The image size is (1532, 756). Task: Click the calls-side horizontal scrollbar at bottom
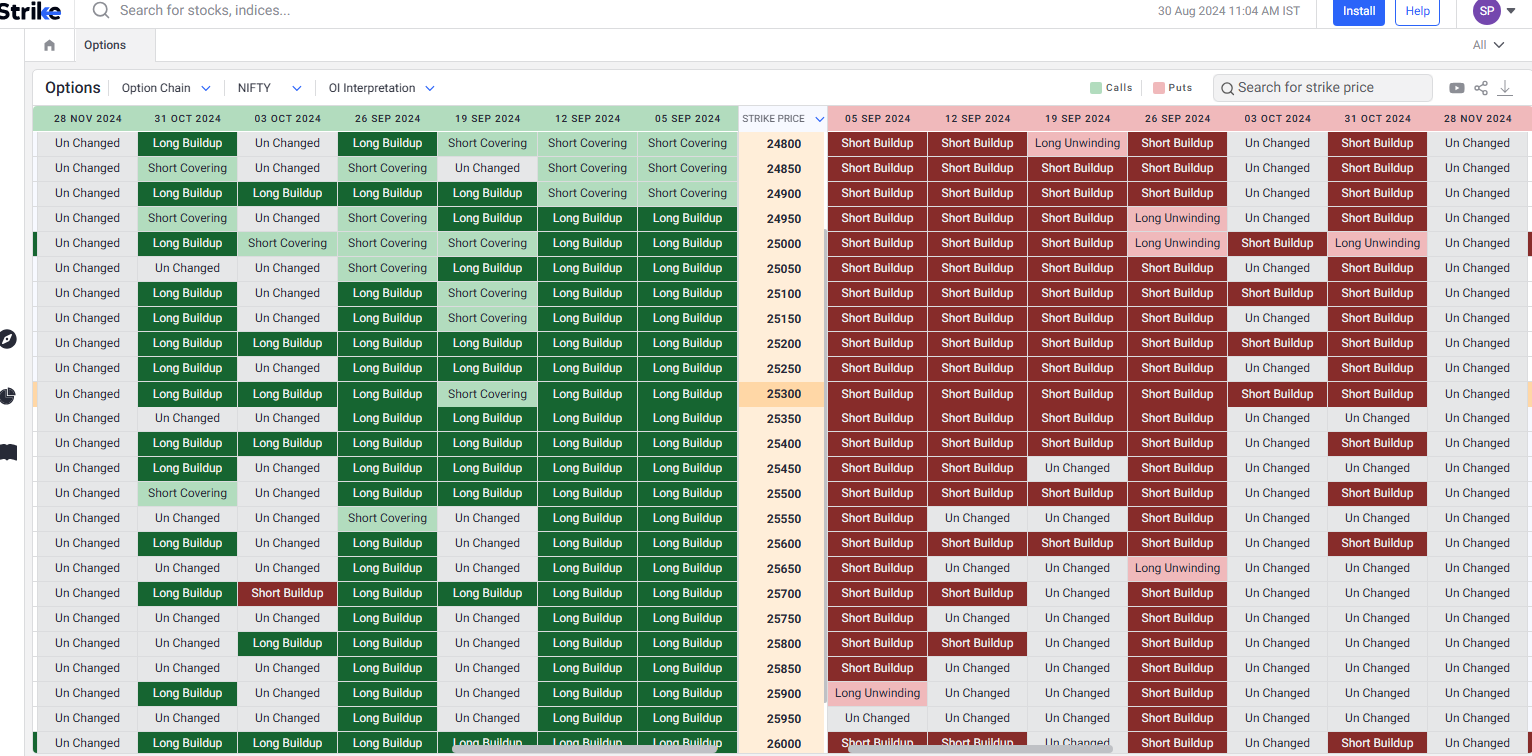[585, 747]
